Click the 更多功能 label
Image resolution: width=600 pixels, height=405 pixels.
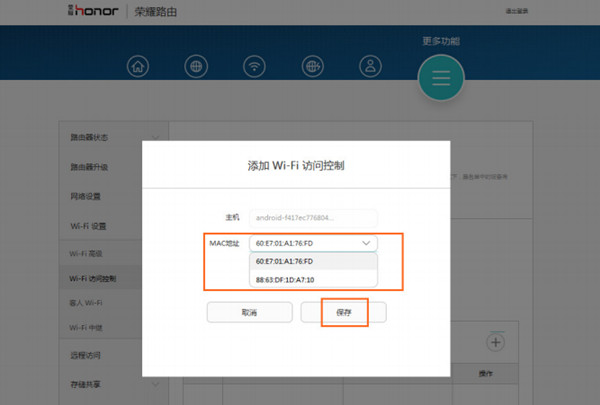(441, 41)
